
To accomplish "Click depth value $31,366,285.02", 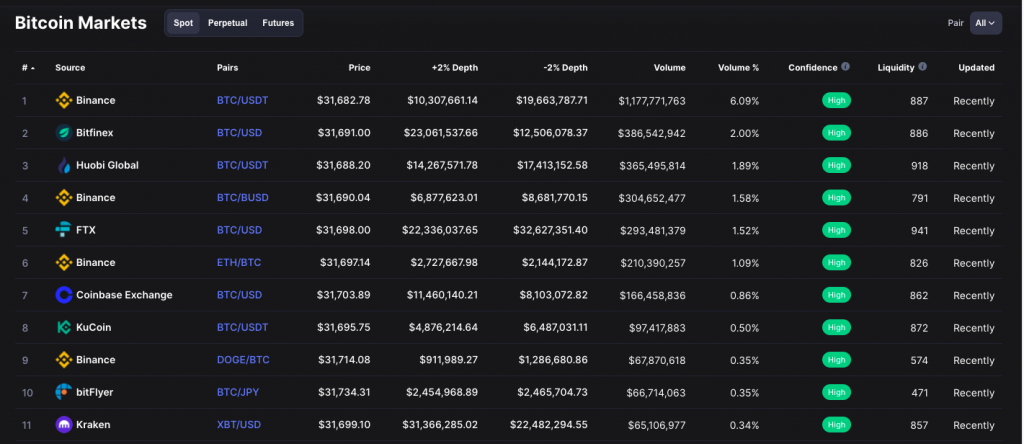I will [x=441, y=424].
